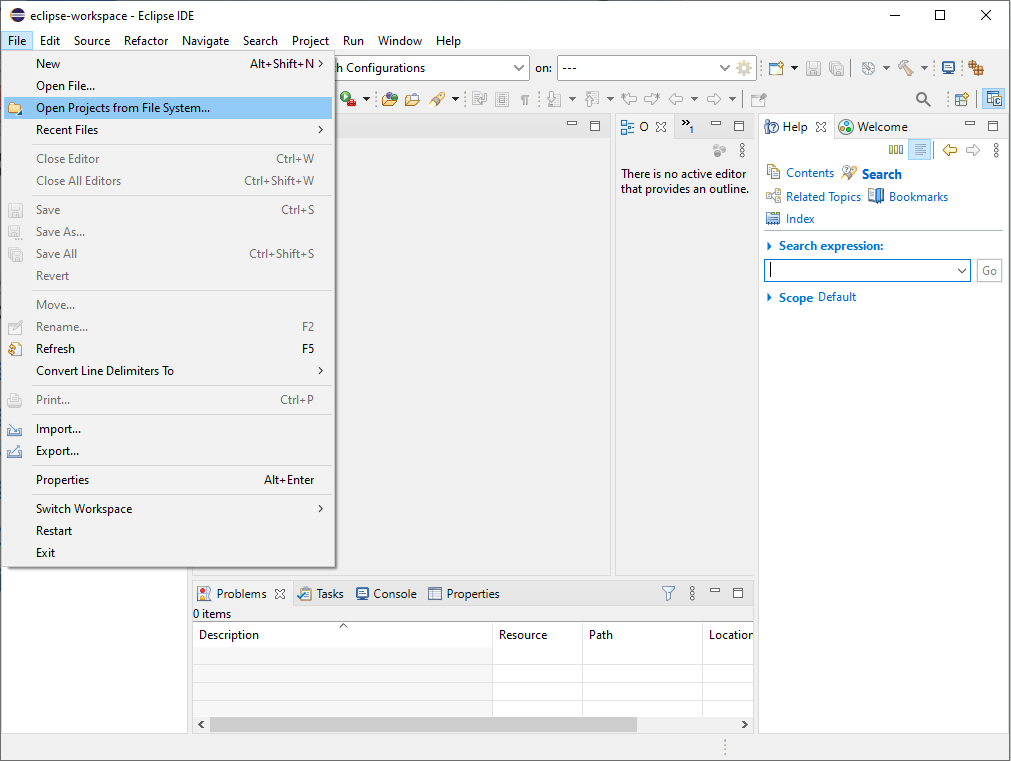Click the Previous Annotation arrow icon
The image size is (1011, 761).
tap(592, 99)
